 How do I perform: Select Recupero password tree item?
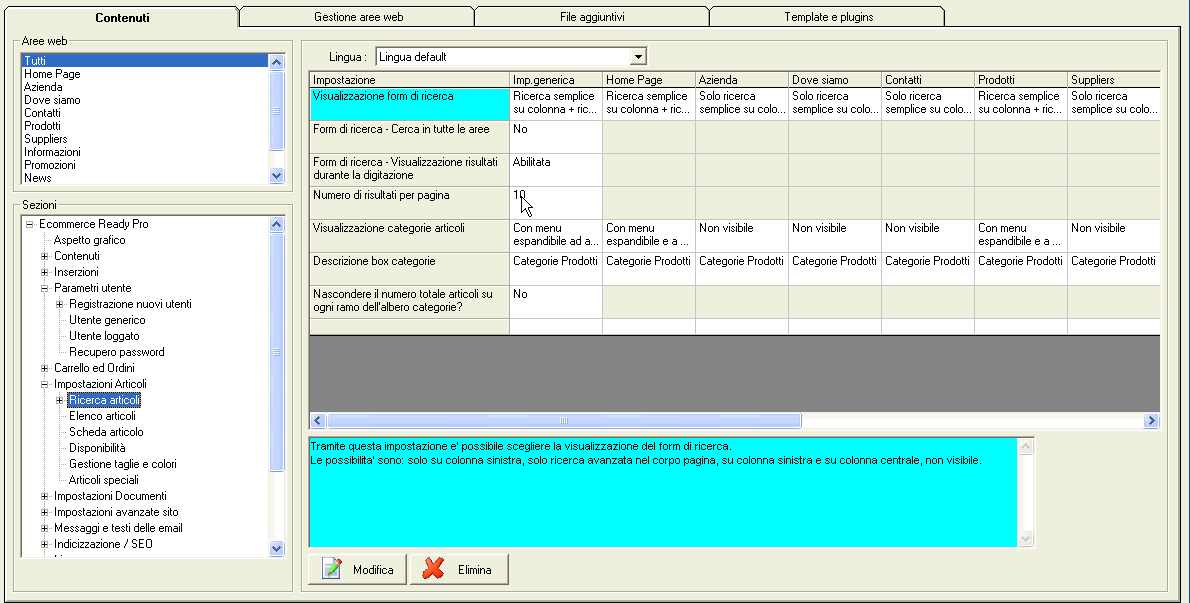coord(116,352)
